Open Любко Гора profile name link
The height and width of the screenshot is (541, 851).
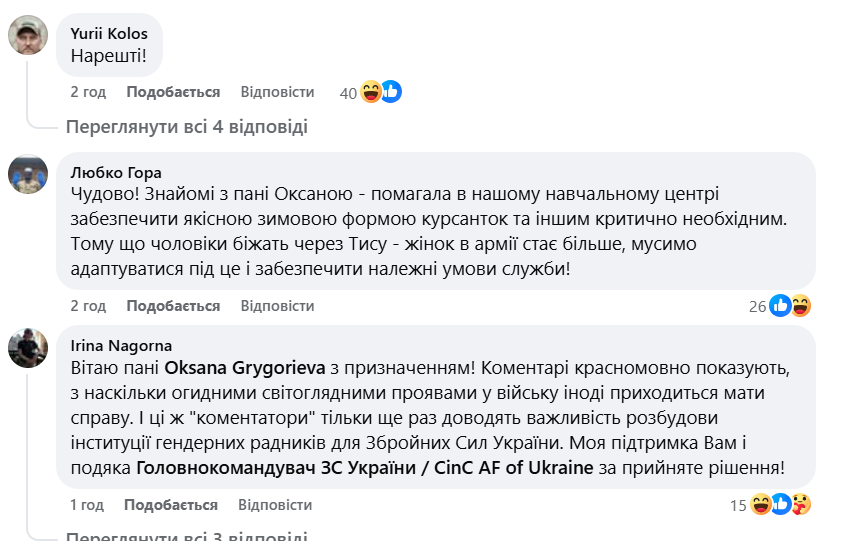coord(116,172)
